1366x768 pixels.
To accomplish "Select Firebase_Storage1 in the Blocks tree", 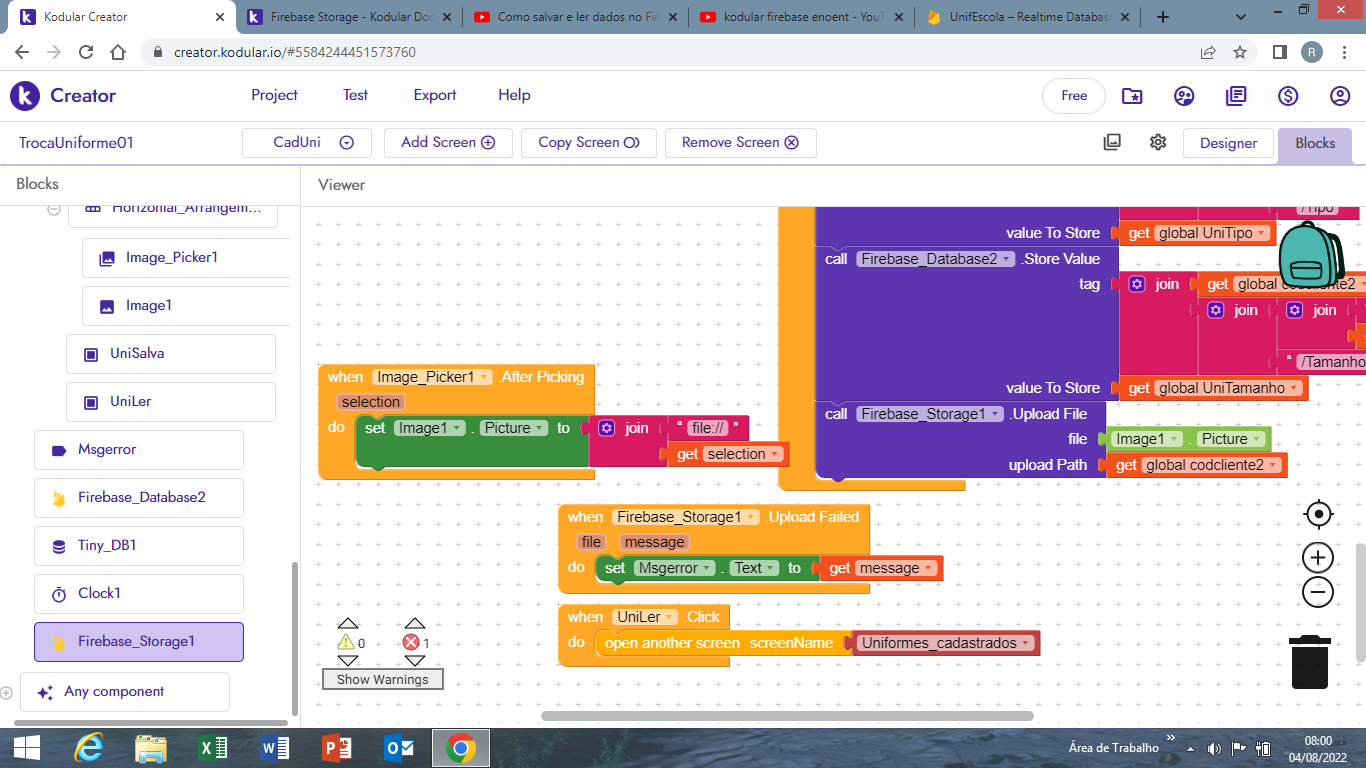I will point(139,642).
